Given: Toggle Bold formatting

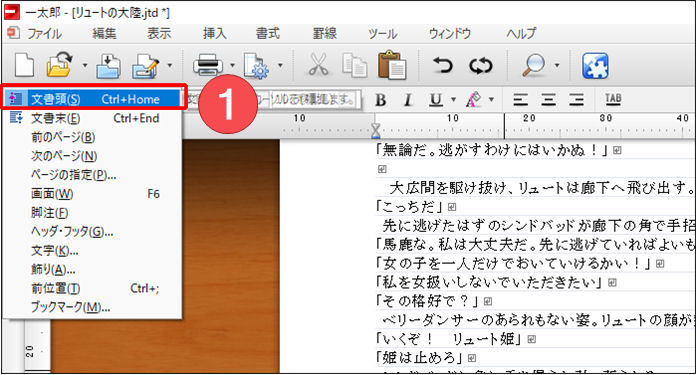Looking at the screenshot, I should [x=381, y=100].
